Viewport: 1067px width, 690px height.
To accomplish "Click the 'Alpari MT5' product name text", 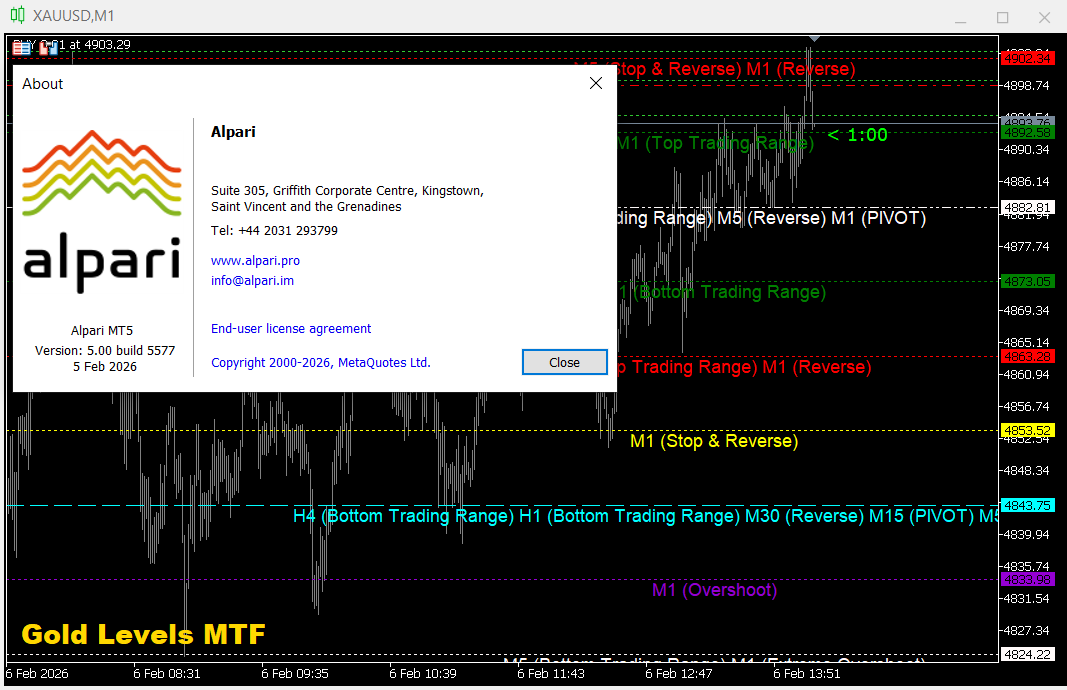I will pyautogui.click(x=102, y=331).
